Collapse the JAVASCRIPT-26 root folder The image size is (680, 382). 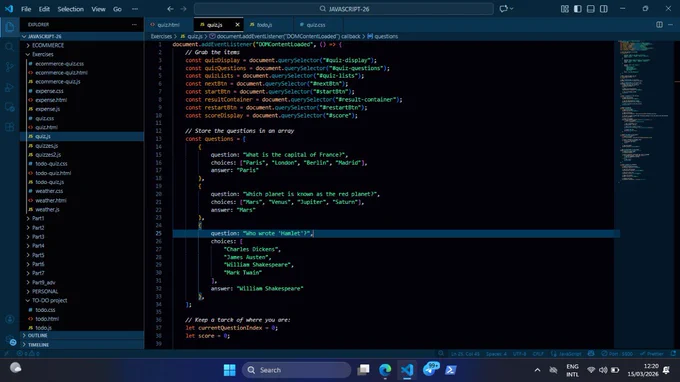(82, 36)
